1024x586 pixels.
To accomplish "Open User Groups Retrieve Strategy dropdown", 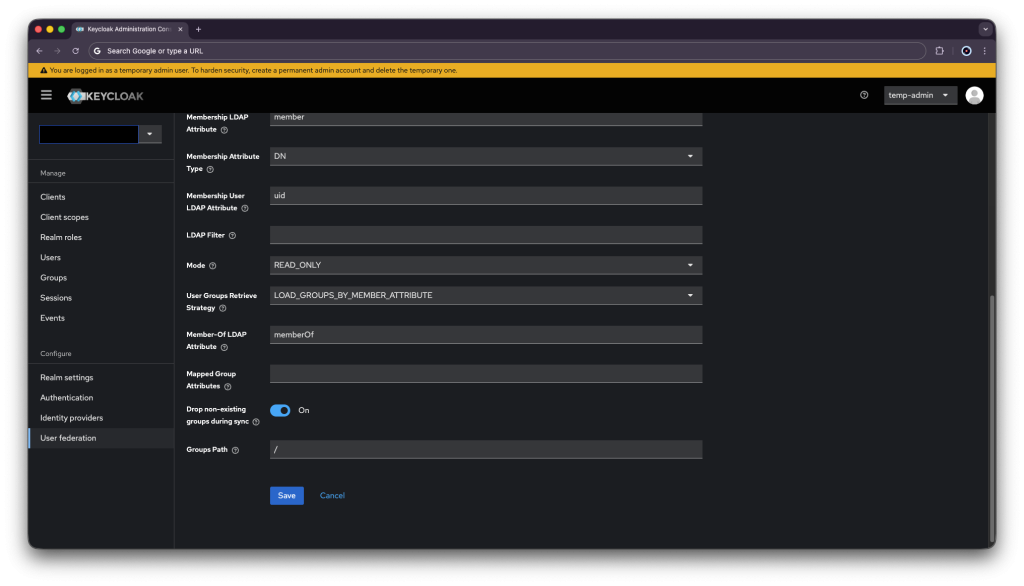I will click(486, 295).
